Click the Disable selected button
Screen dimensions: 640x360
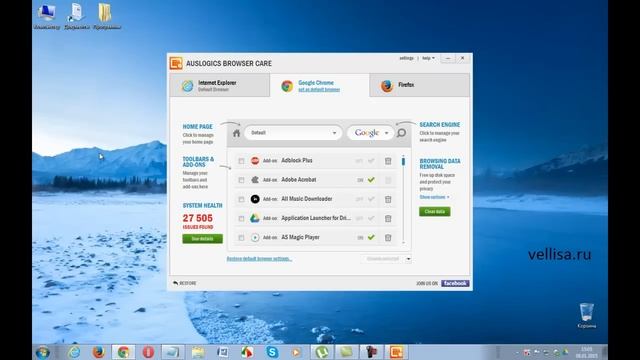point(383,259)
